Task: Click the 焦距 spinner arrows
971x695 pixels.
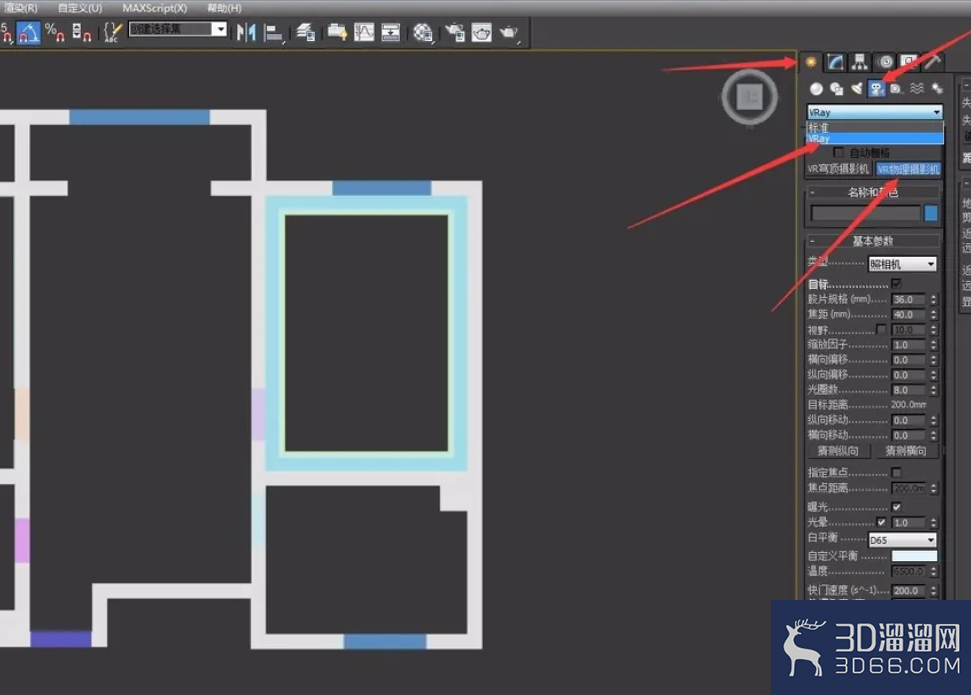Action: [933, 315]
